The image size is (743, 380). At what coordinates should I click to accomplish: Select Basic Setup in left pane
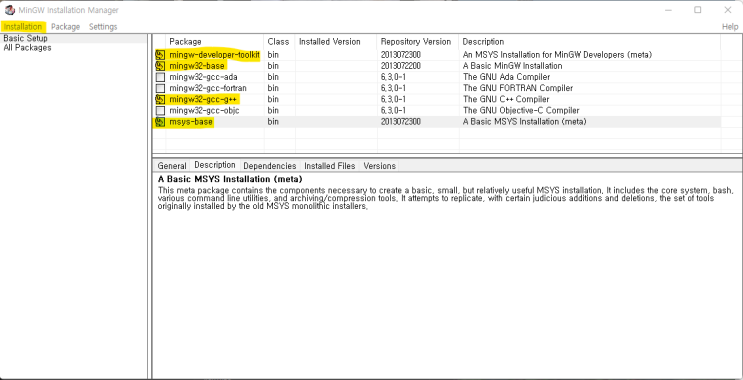[26, 38]
